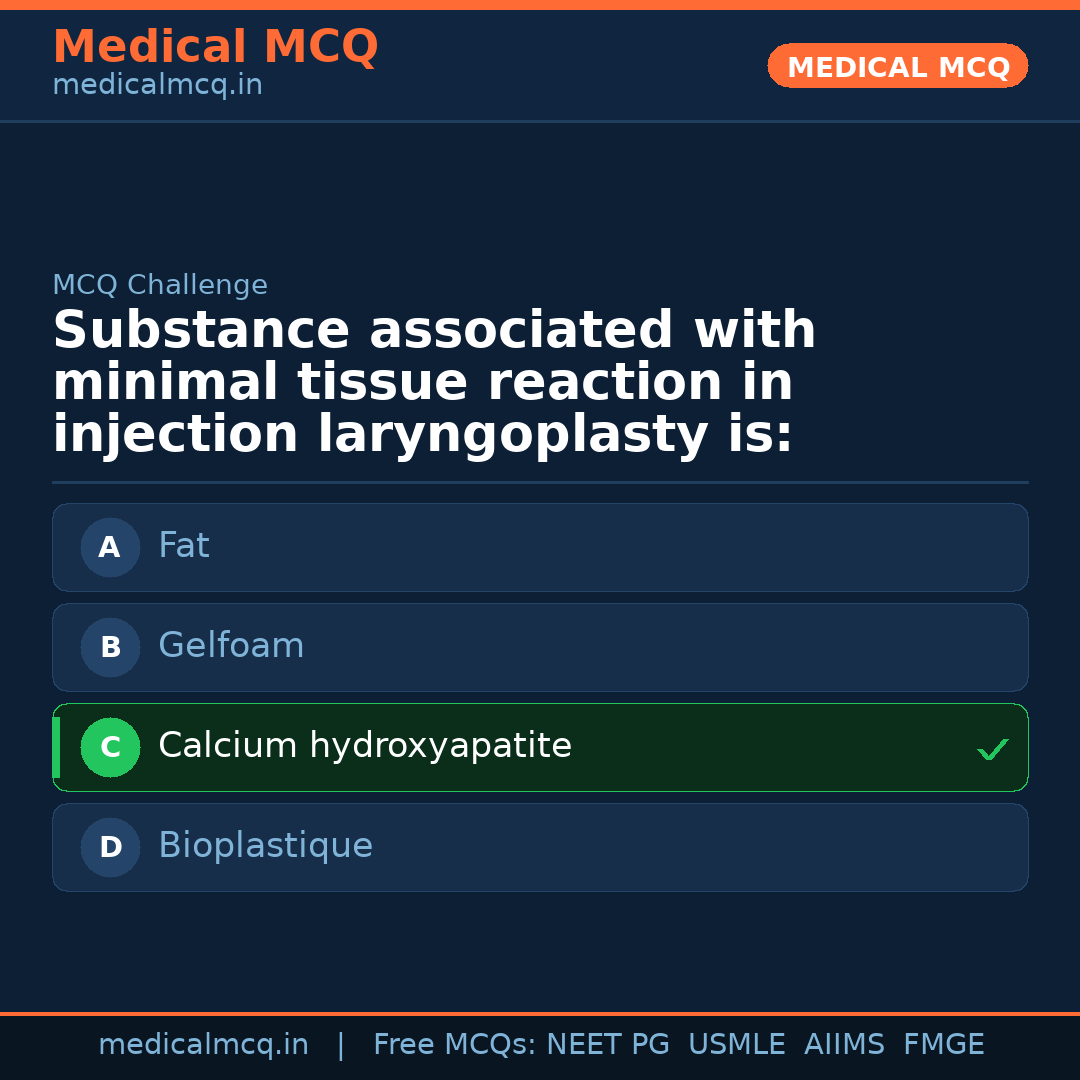Viewport: 1080px width, 1080px height.
Task: Click the green checkmark on option C
Action: (x=992, y=749)
